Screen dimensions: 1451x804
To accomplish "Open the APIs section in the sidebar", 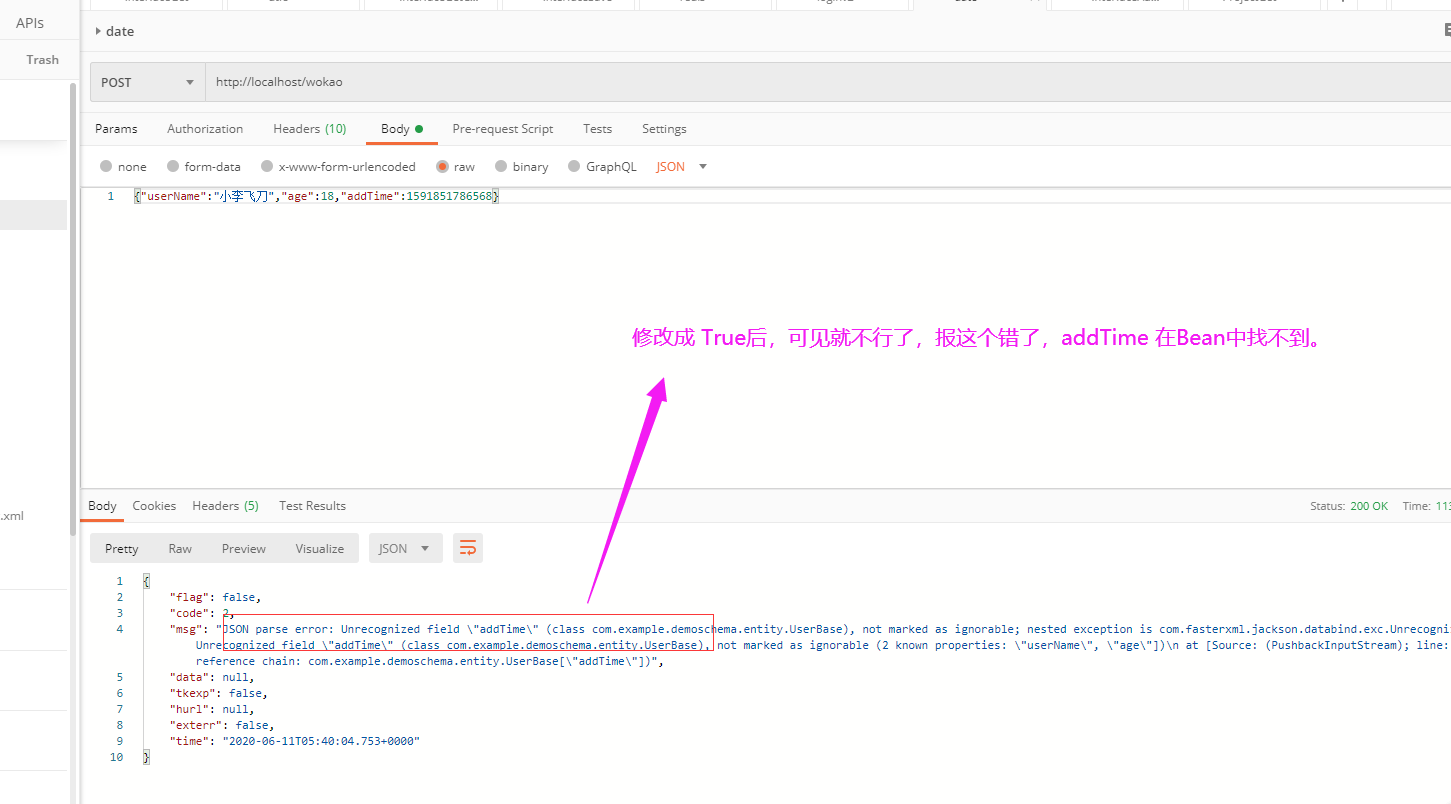I will [x=29, y=22].
